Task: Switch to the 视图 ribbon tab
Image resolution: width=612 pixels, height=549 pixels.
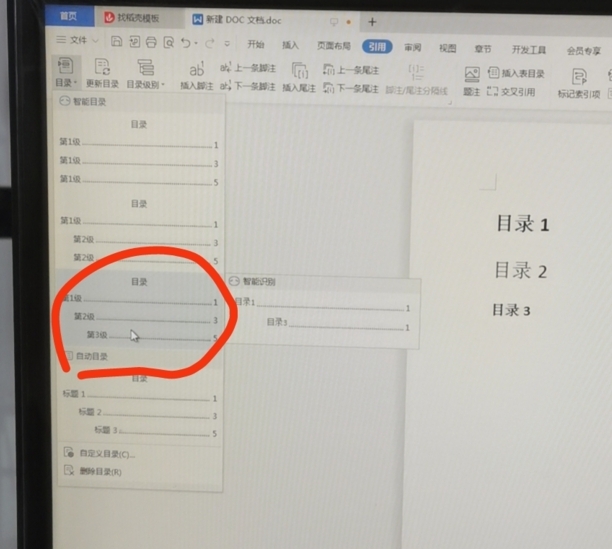Action: click(447, 48)
